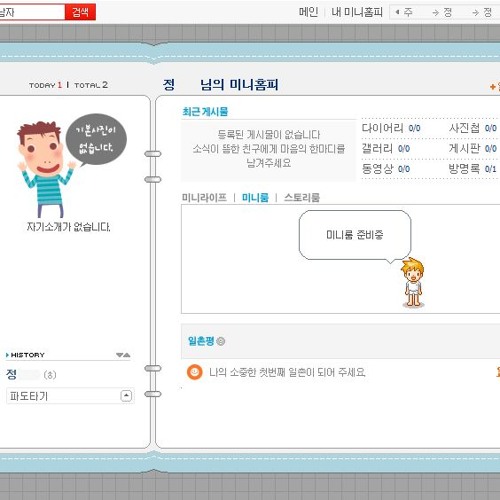Click the orange plus icon near title
The image size is (500, 500).
coord(493,87)
